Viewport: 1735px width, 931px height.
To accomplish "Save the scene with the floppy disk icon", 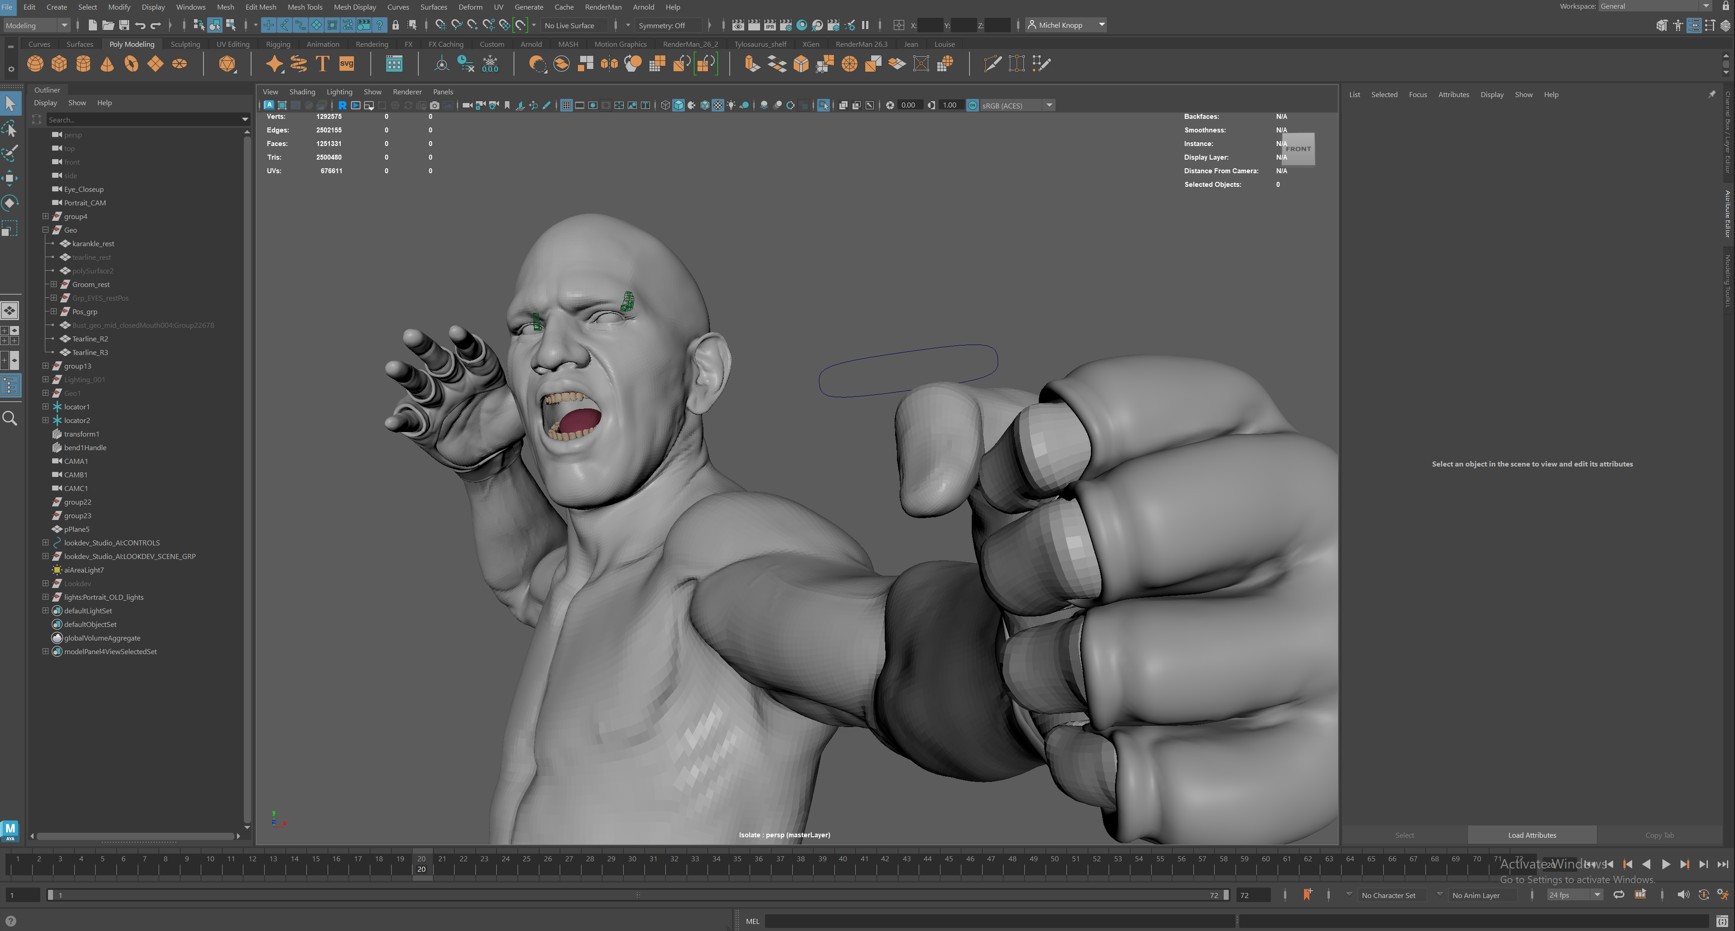I will click(124, 25).
